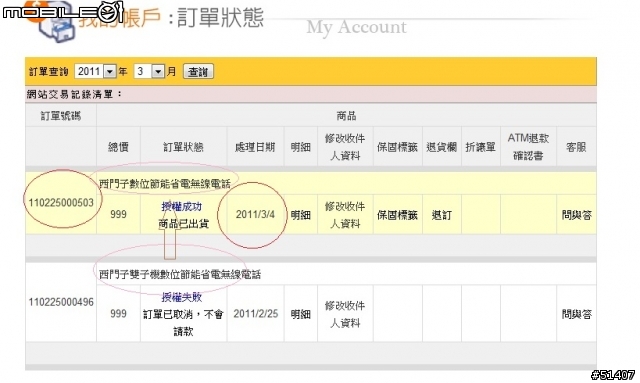
Task: Click 修改收件人資料 for the 2011/3/4 order
Action: (345, 215)
